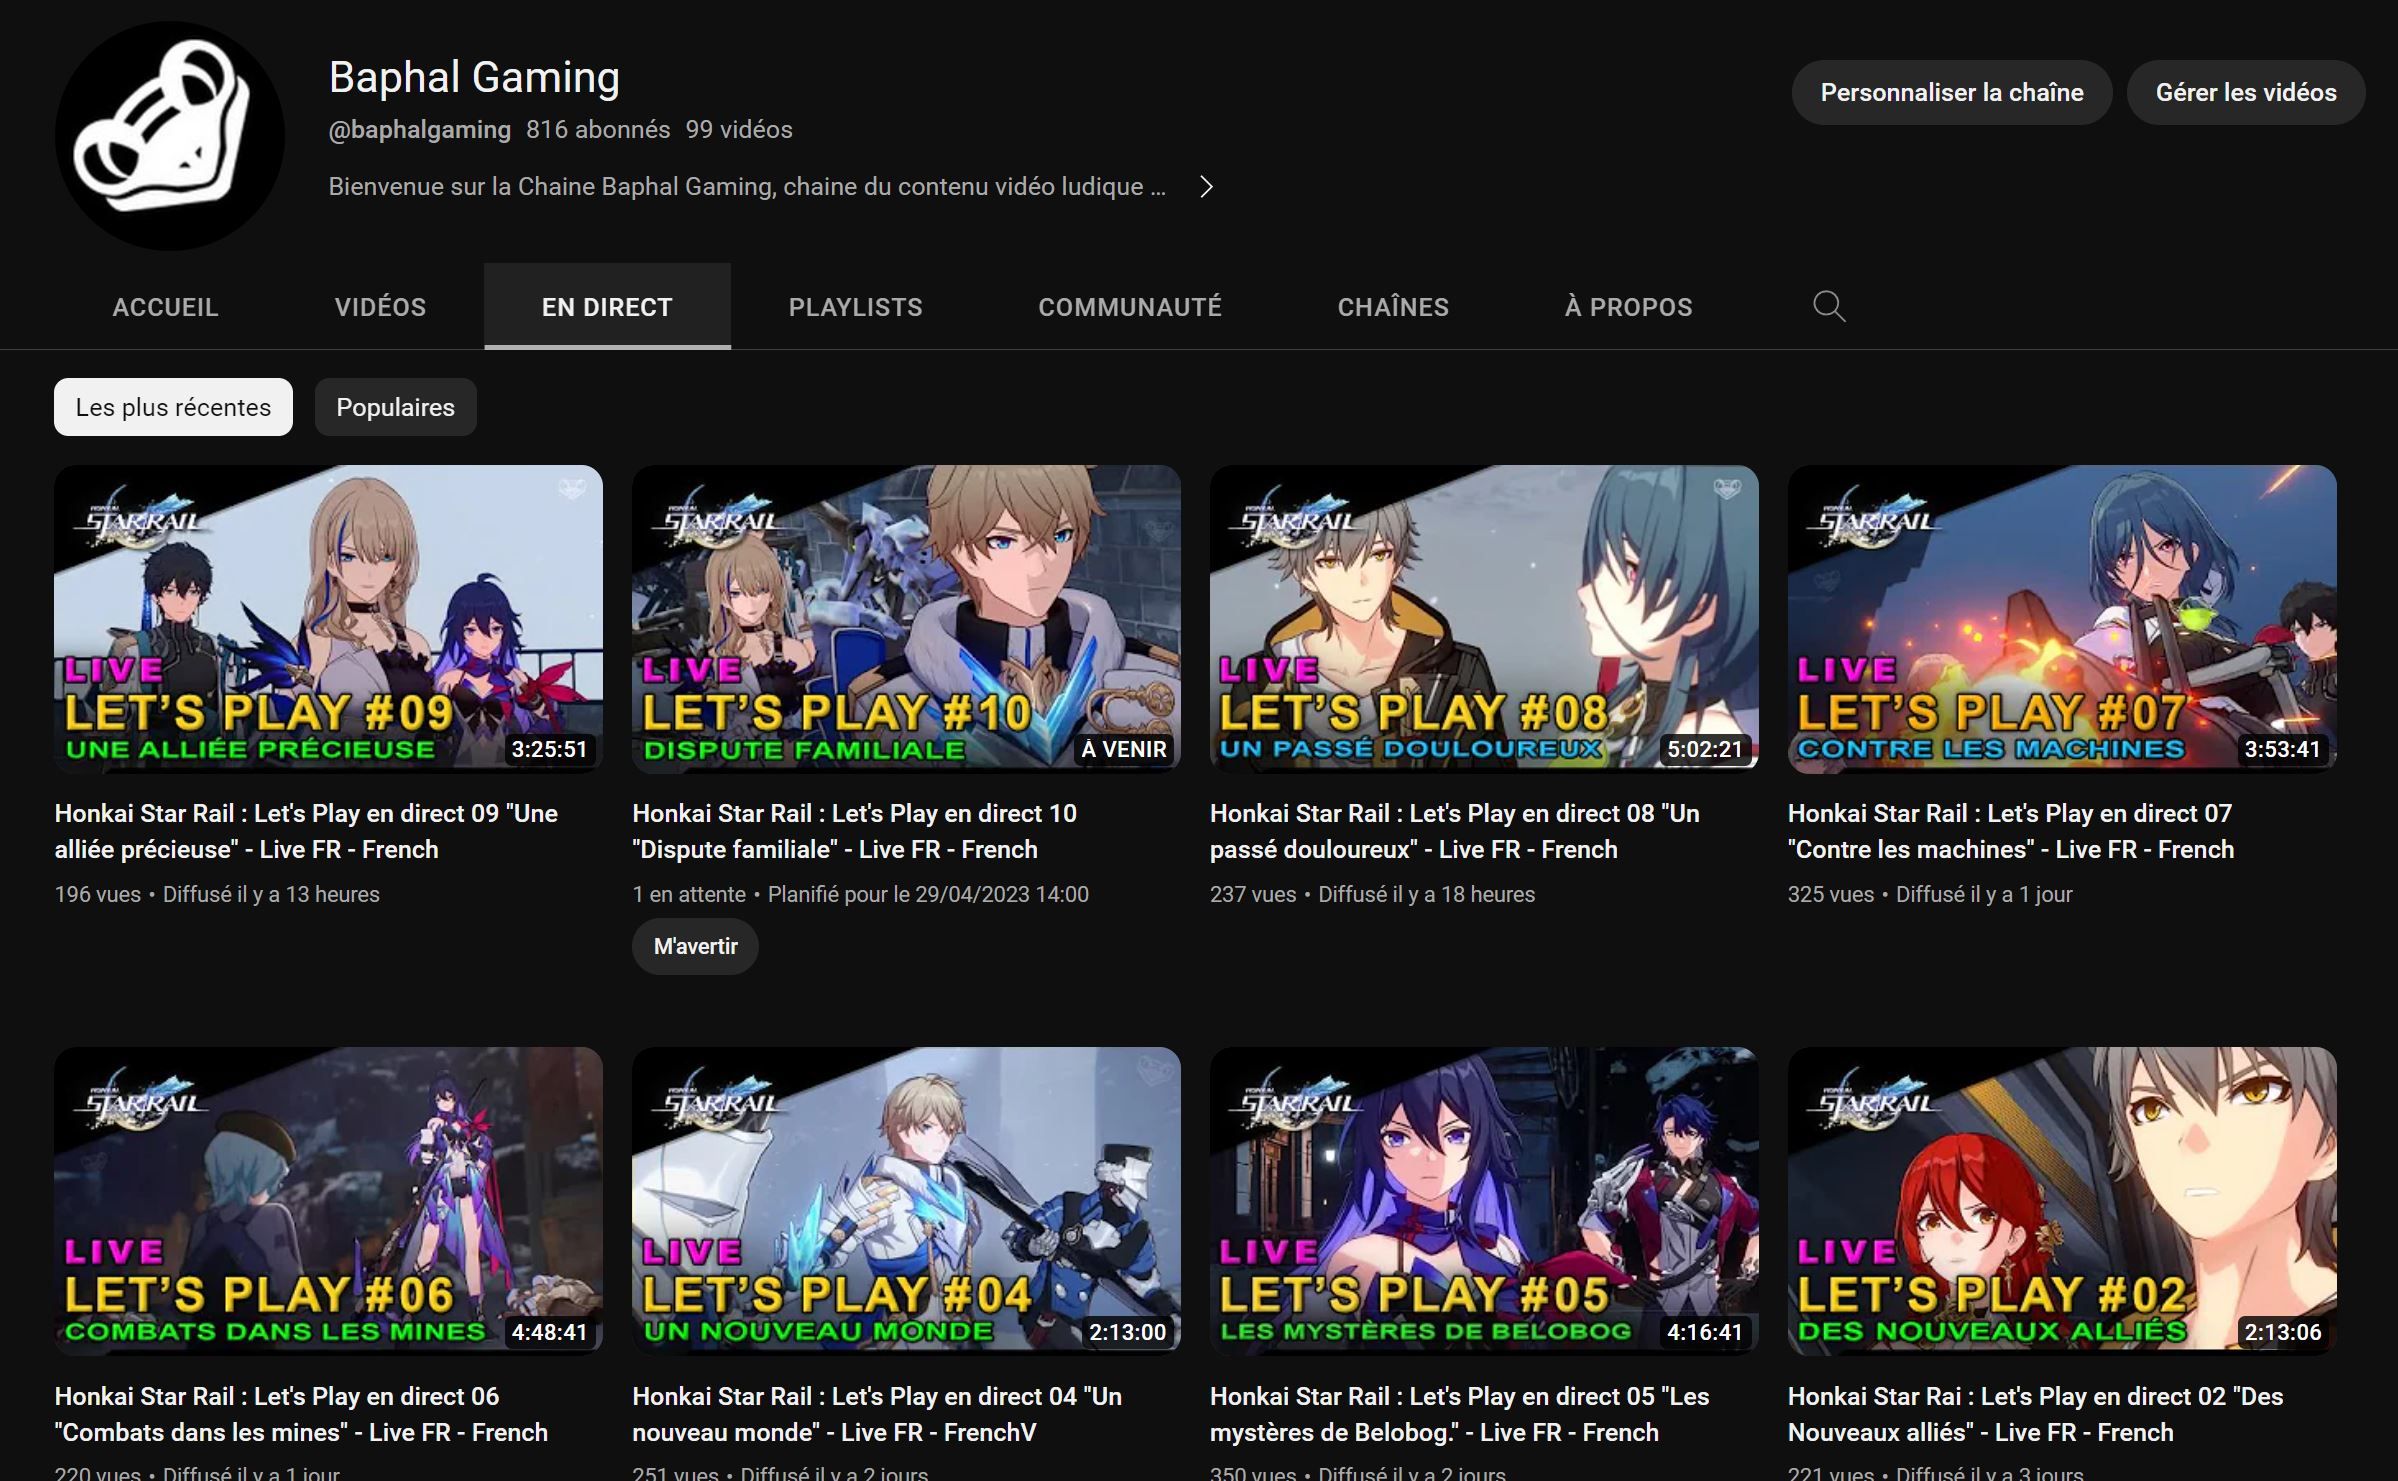Viewport: 2398px width, 1481px height.
Task: Open the Let's Play #02 Des Nouveaux alliés video
Action: click(x=2062, y=1203)
